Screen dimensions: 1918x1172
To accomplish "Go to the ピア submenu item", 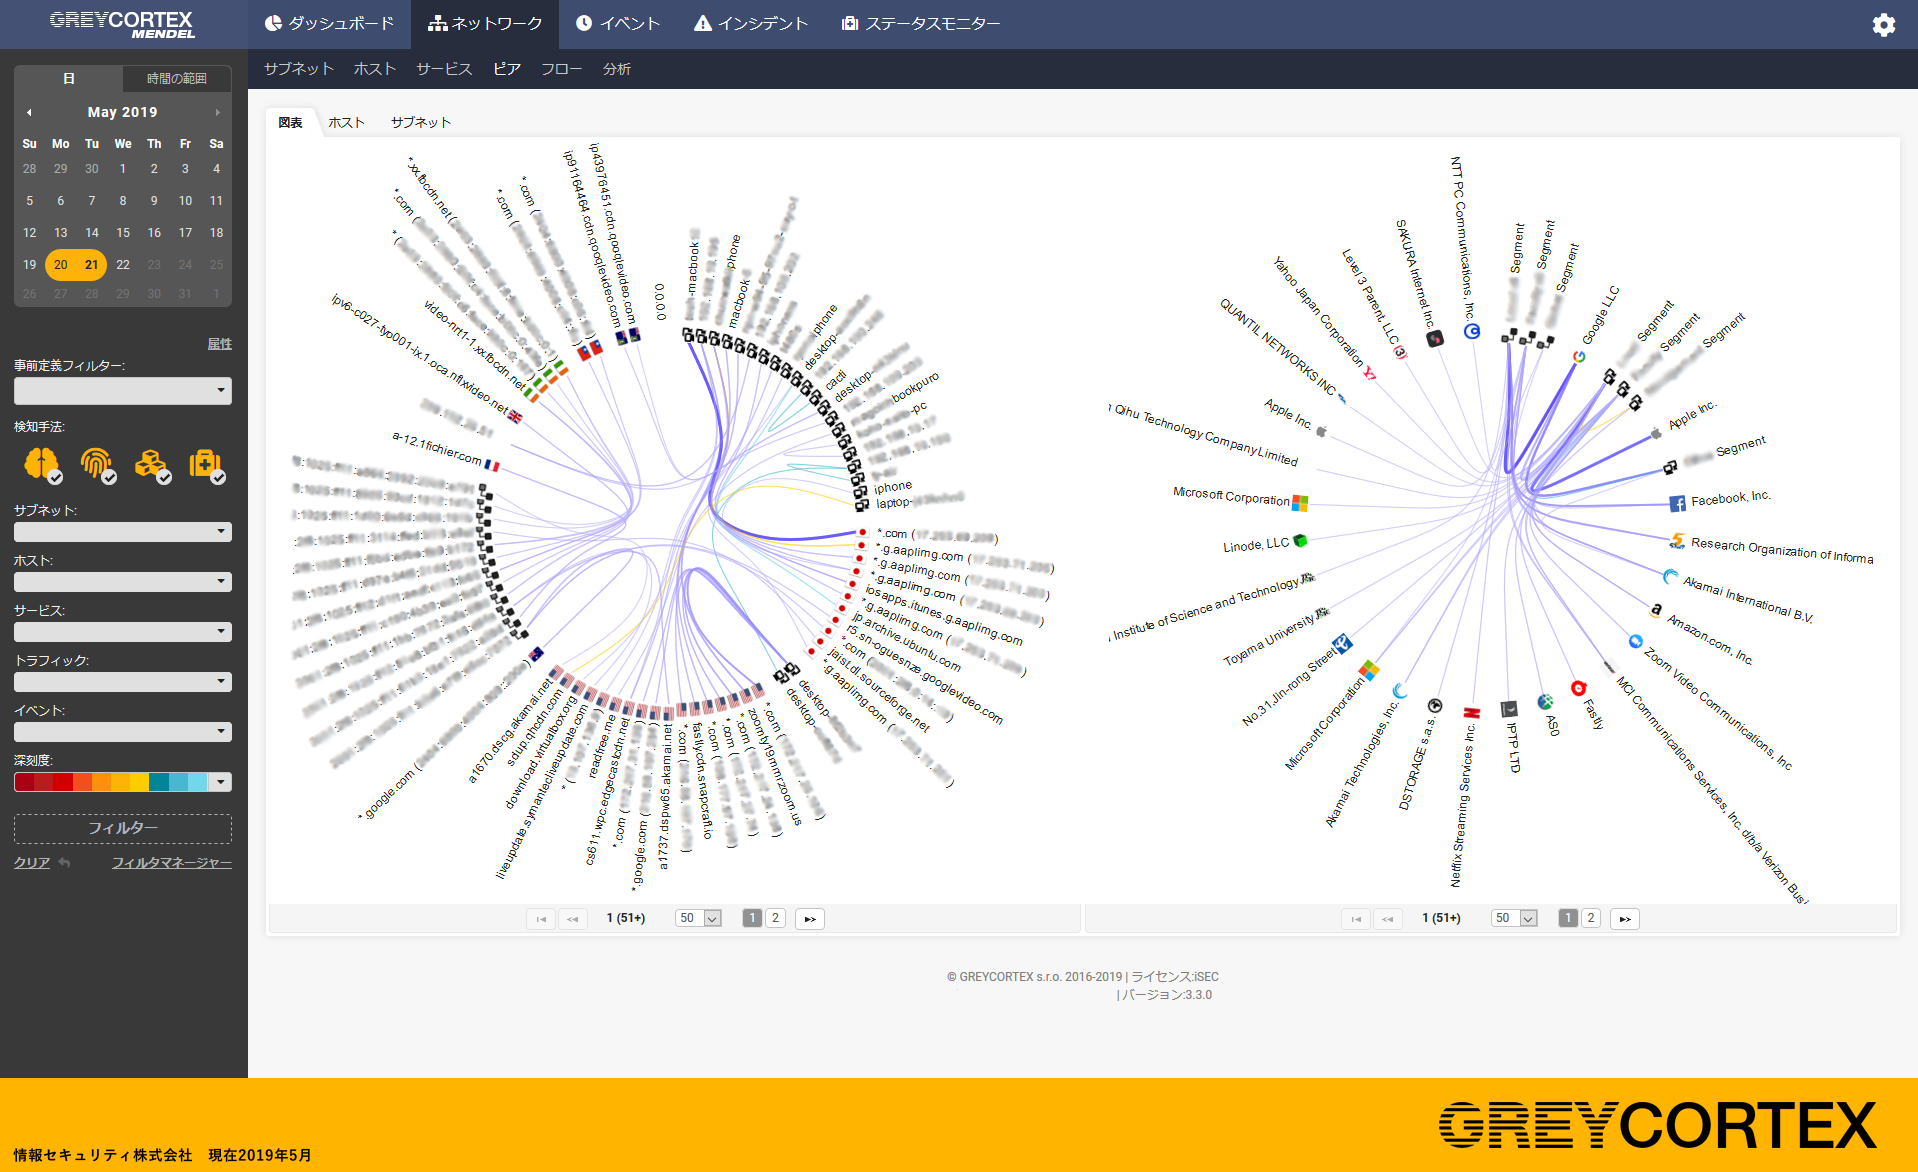I will click(507, 69).
